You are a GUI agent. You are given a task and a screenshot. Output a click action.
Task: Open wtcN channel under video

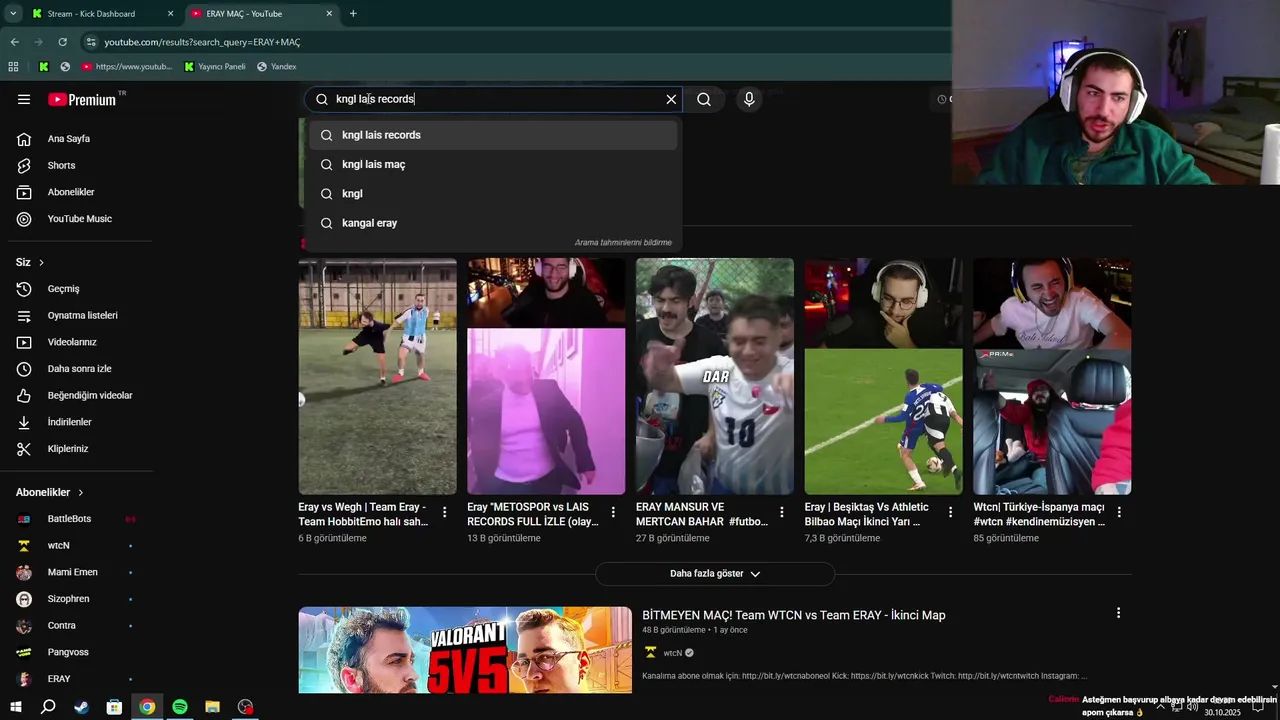(x=672, y=653)
